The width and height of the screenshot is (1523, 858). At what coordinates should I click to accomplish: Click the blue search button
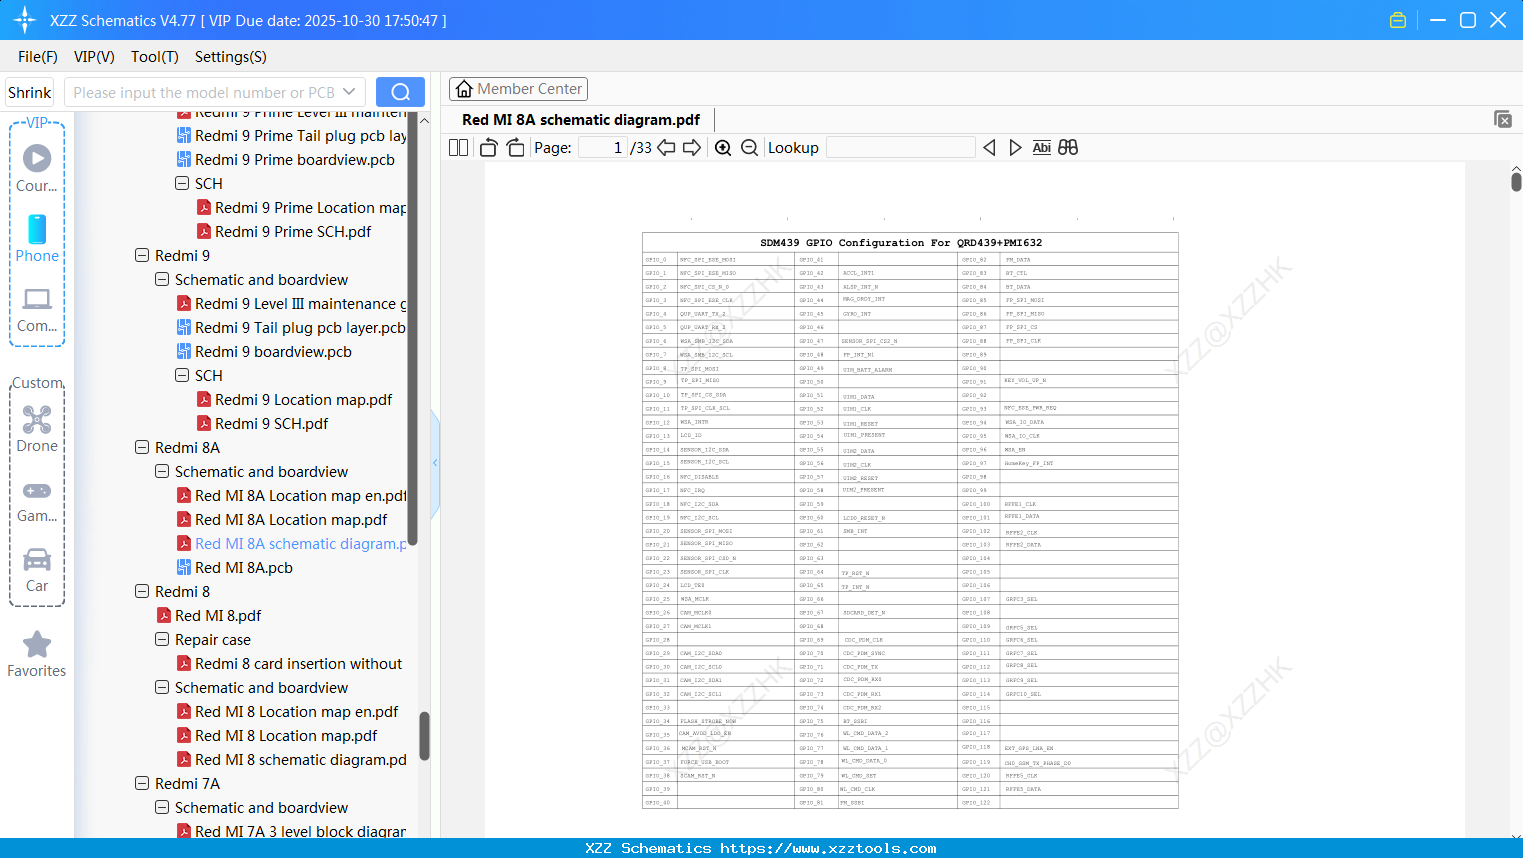(400, 92)
